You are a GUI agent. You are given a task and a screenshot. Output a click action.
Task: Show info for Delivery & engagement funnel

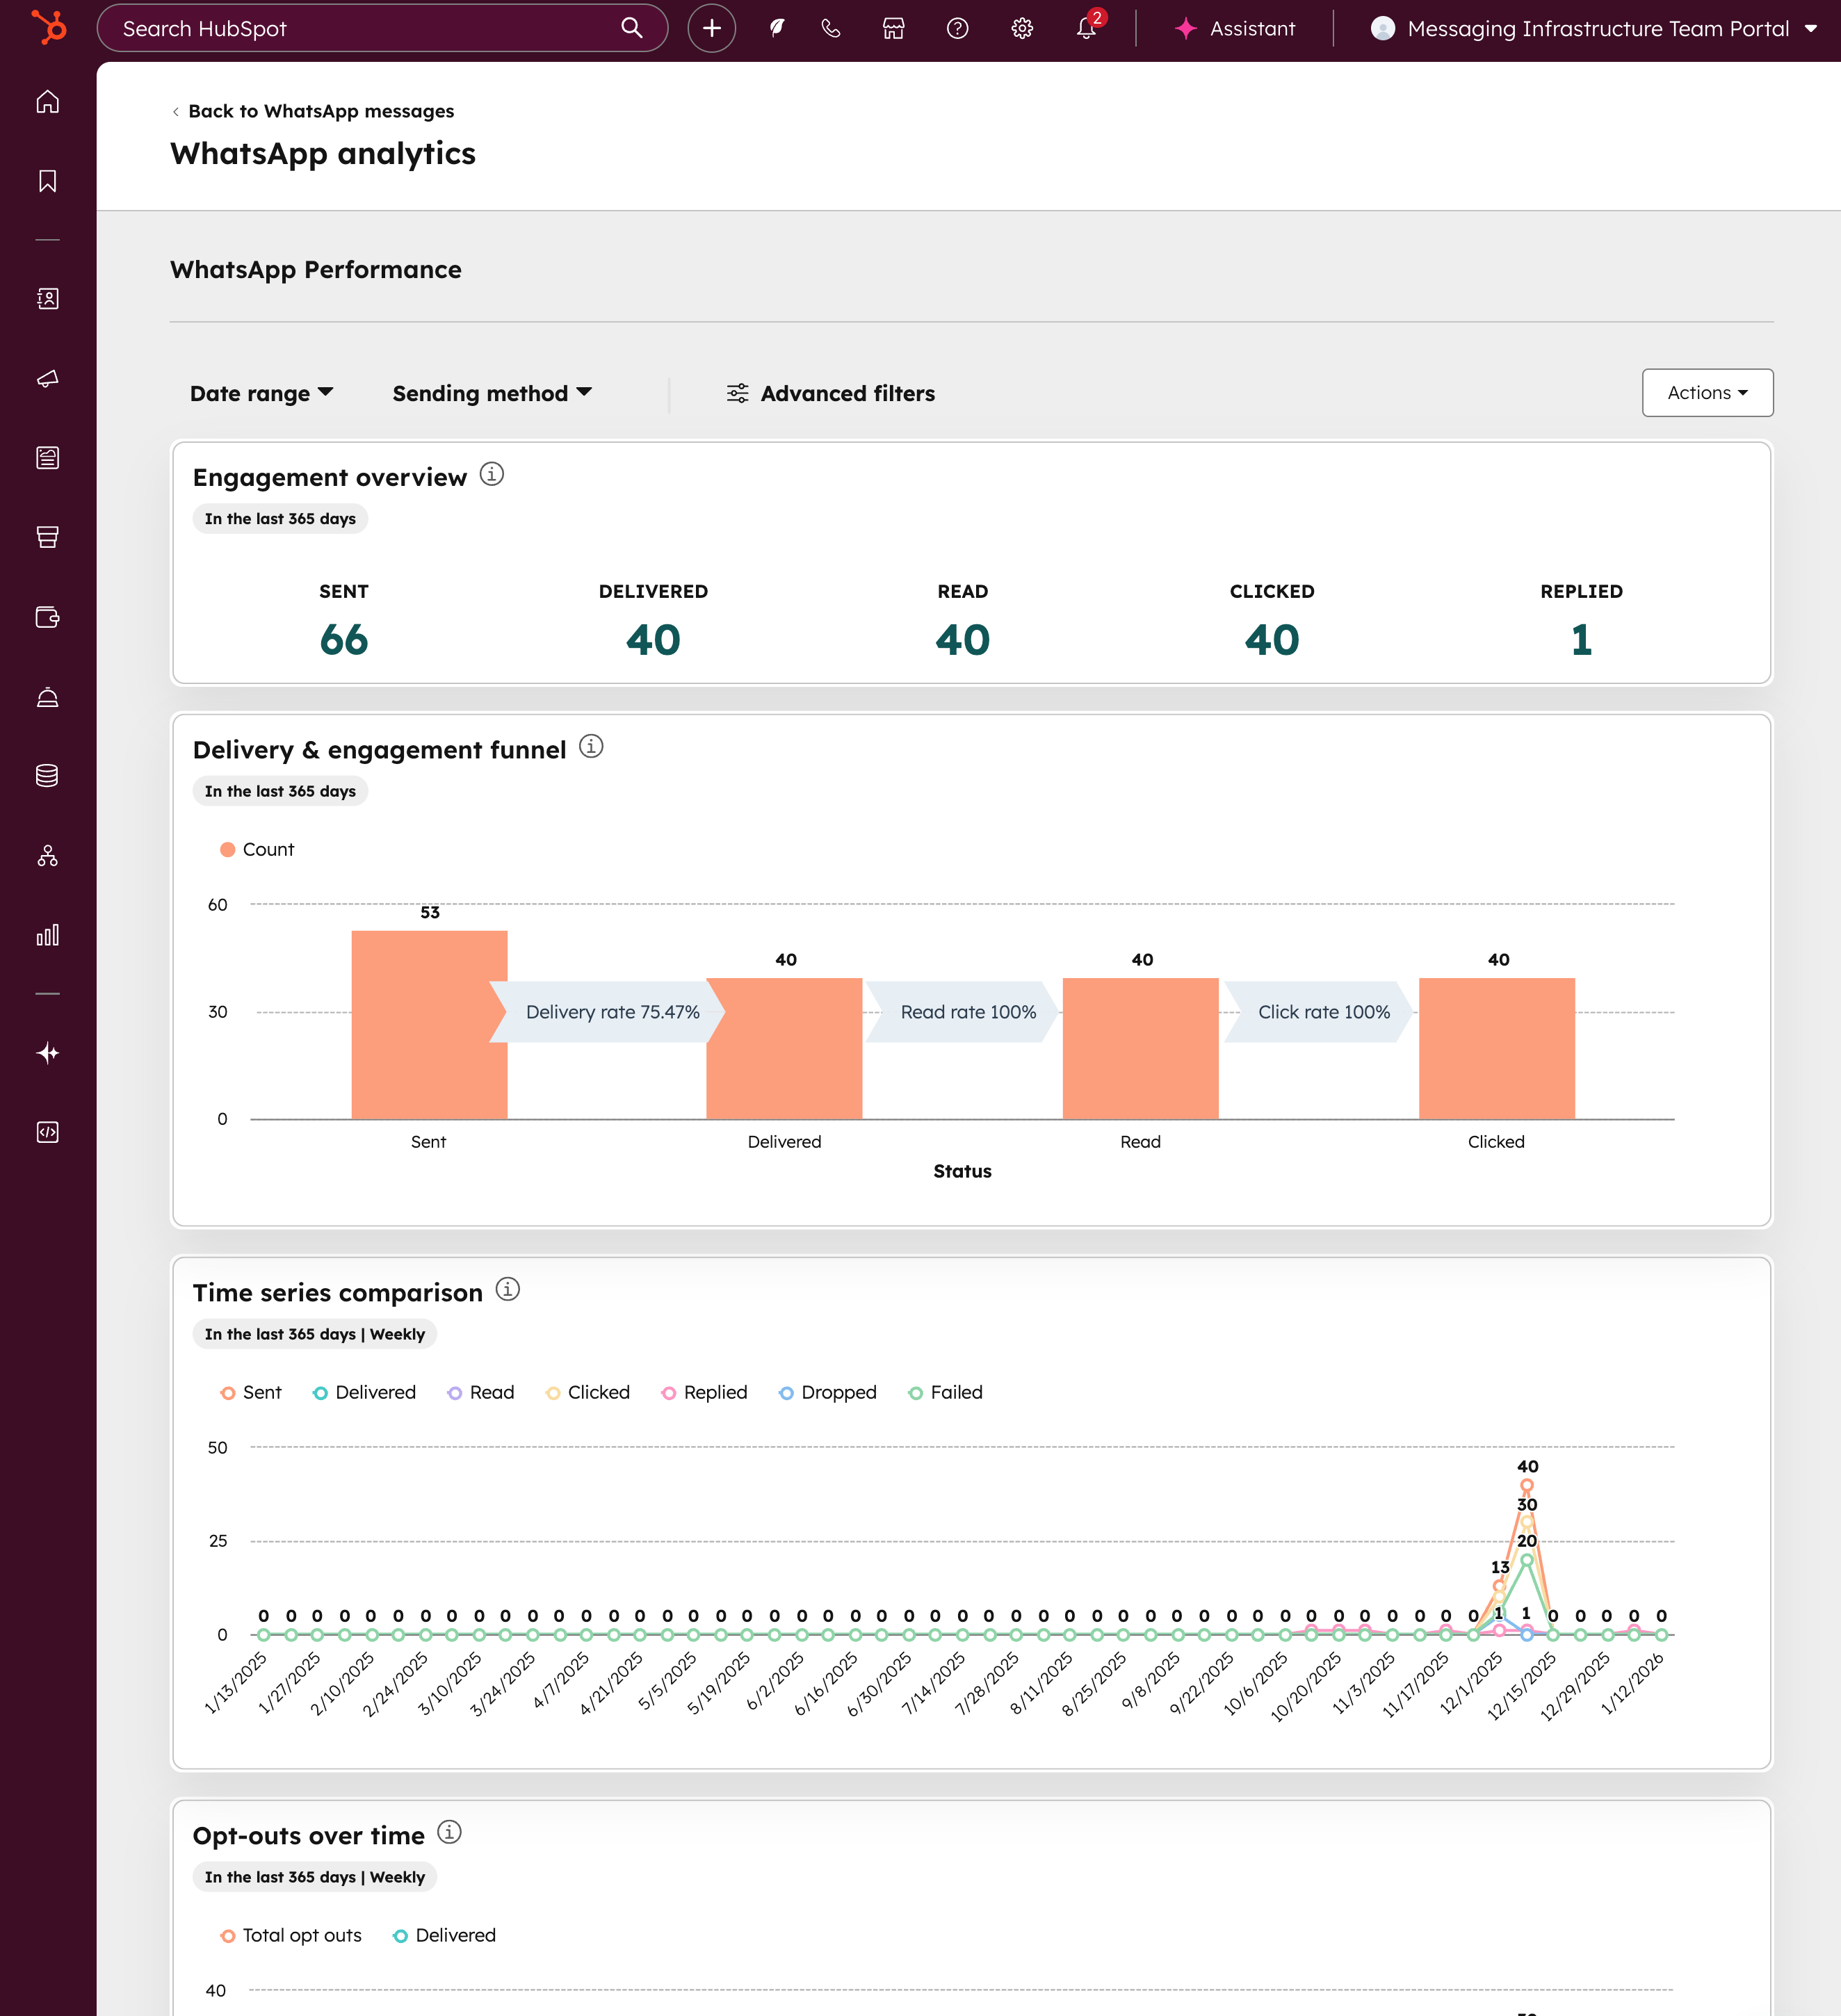pos(591,746)
